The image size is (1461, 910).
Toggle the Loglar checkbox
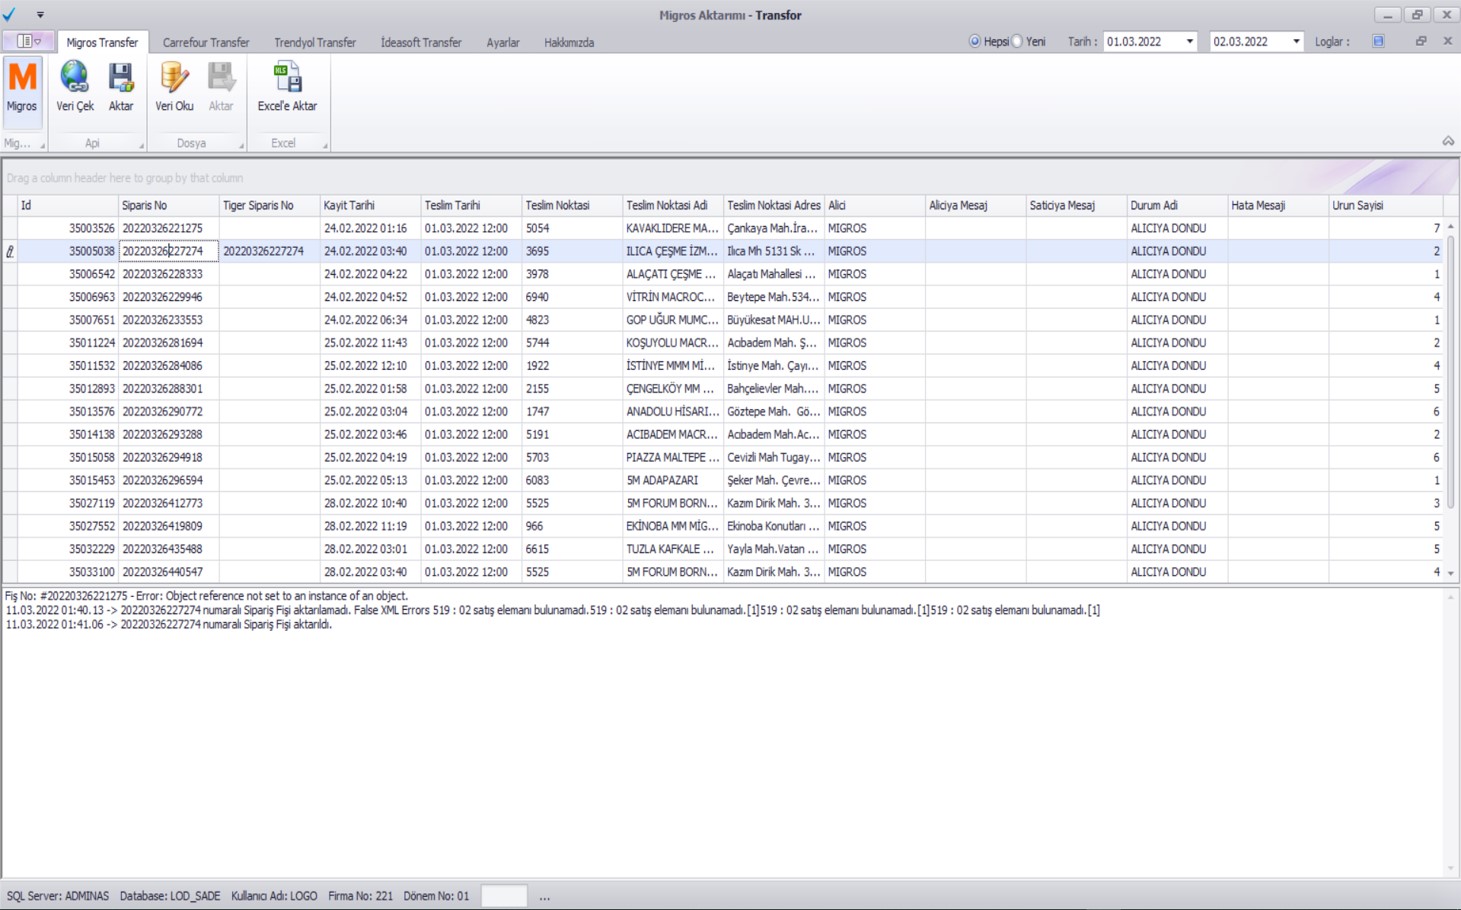(x=1378, y=42)
